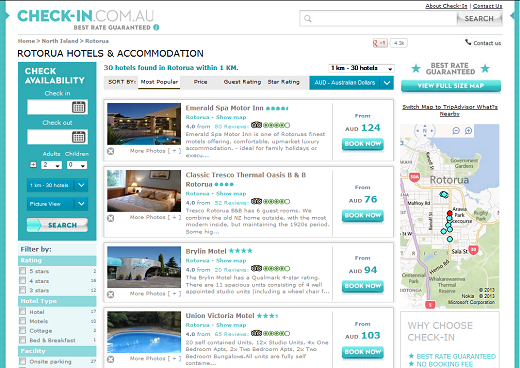520x368 pixels.
Task: Sort results by Star Rating
Action: point(284,82)
